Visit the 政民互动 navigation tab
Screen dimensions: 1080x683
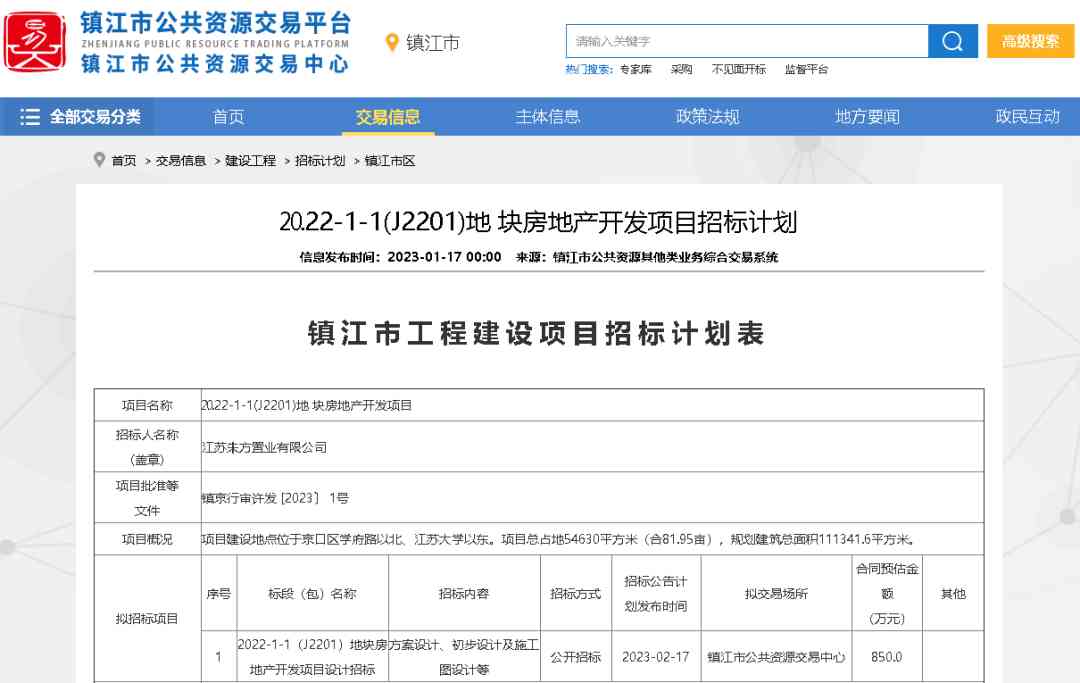[x=1027, y=117]
